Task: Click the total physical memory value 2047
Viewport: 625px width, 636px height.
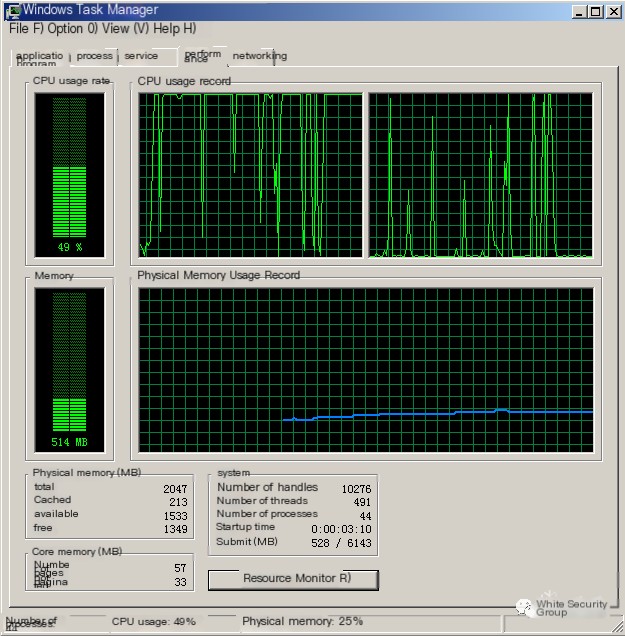Action: [x=175, y=489]
